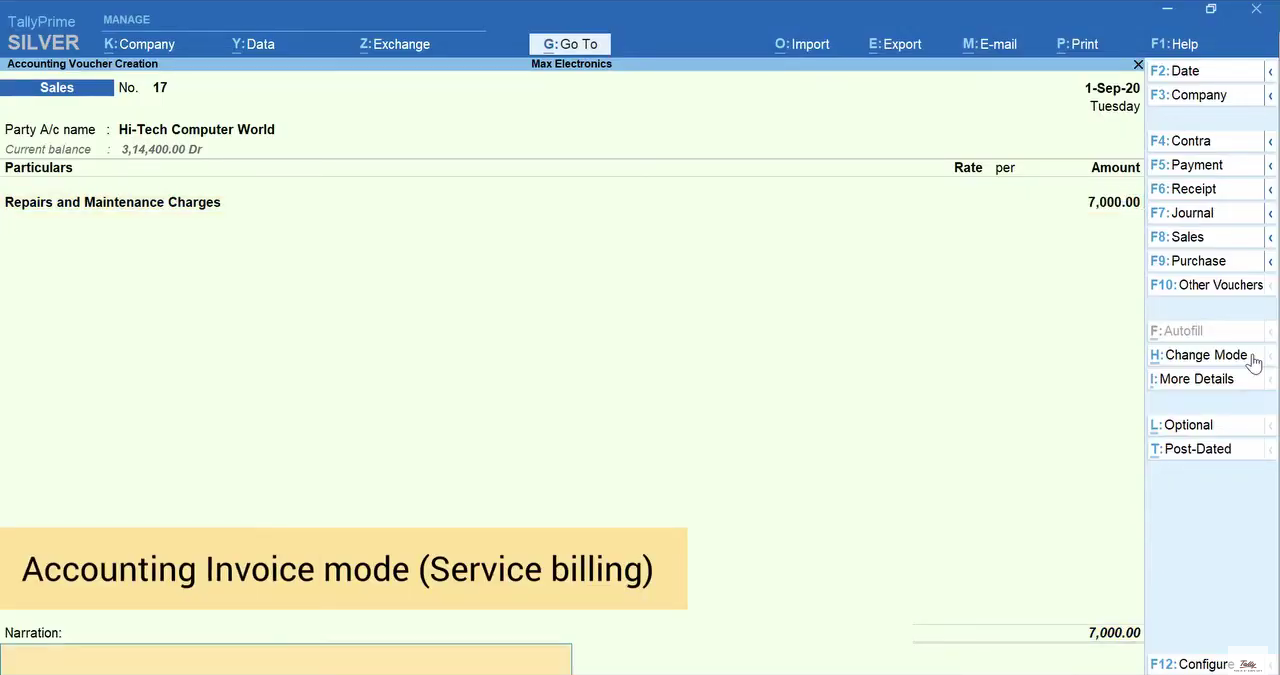Image resolution: width=1280 pixels, height=675 pixels.
Task: Click the voucher date 1-Sep-20
Action: click(x=1112, y=88)
